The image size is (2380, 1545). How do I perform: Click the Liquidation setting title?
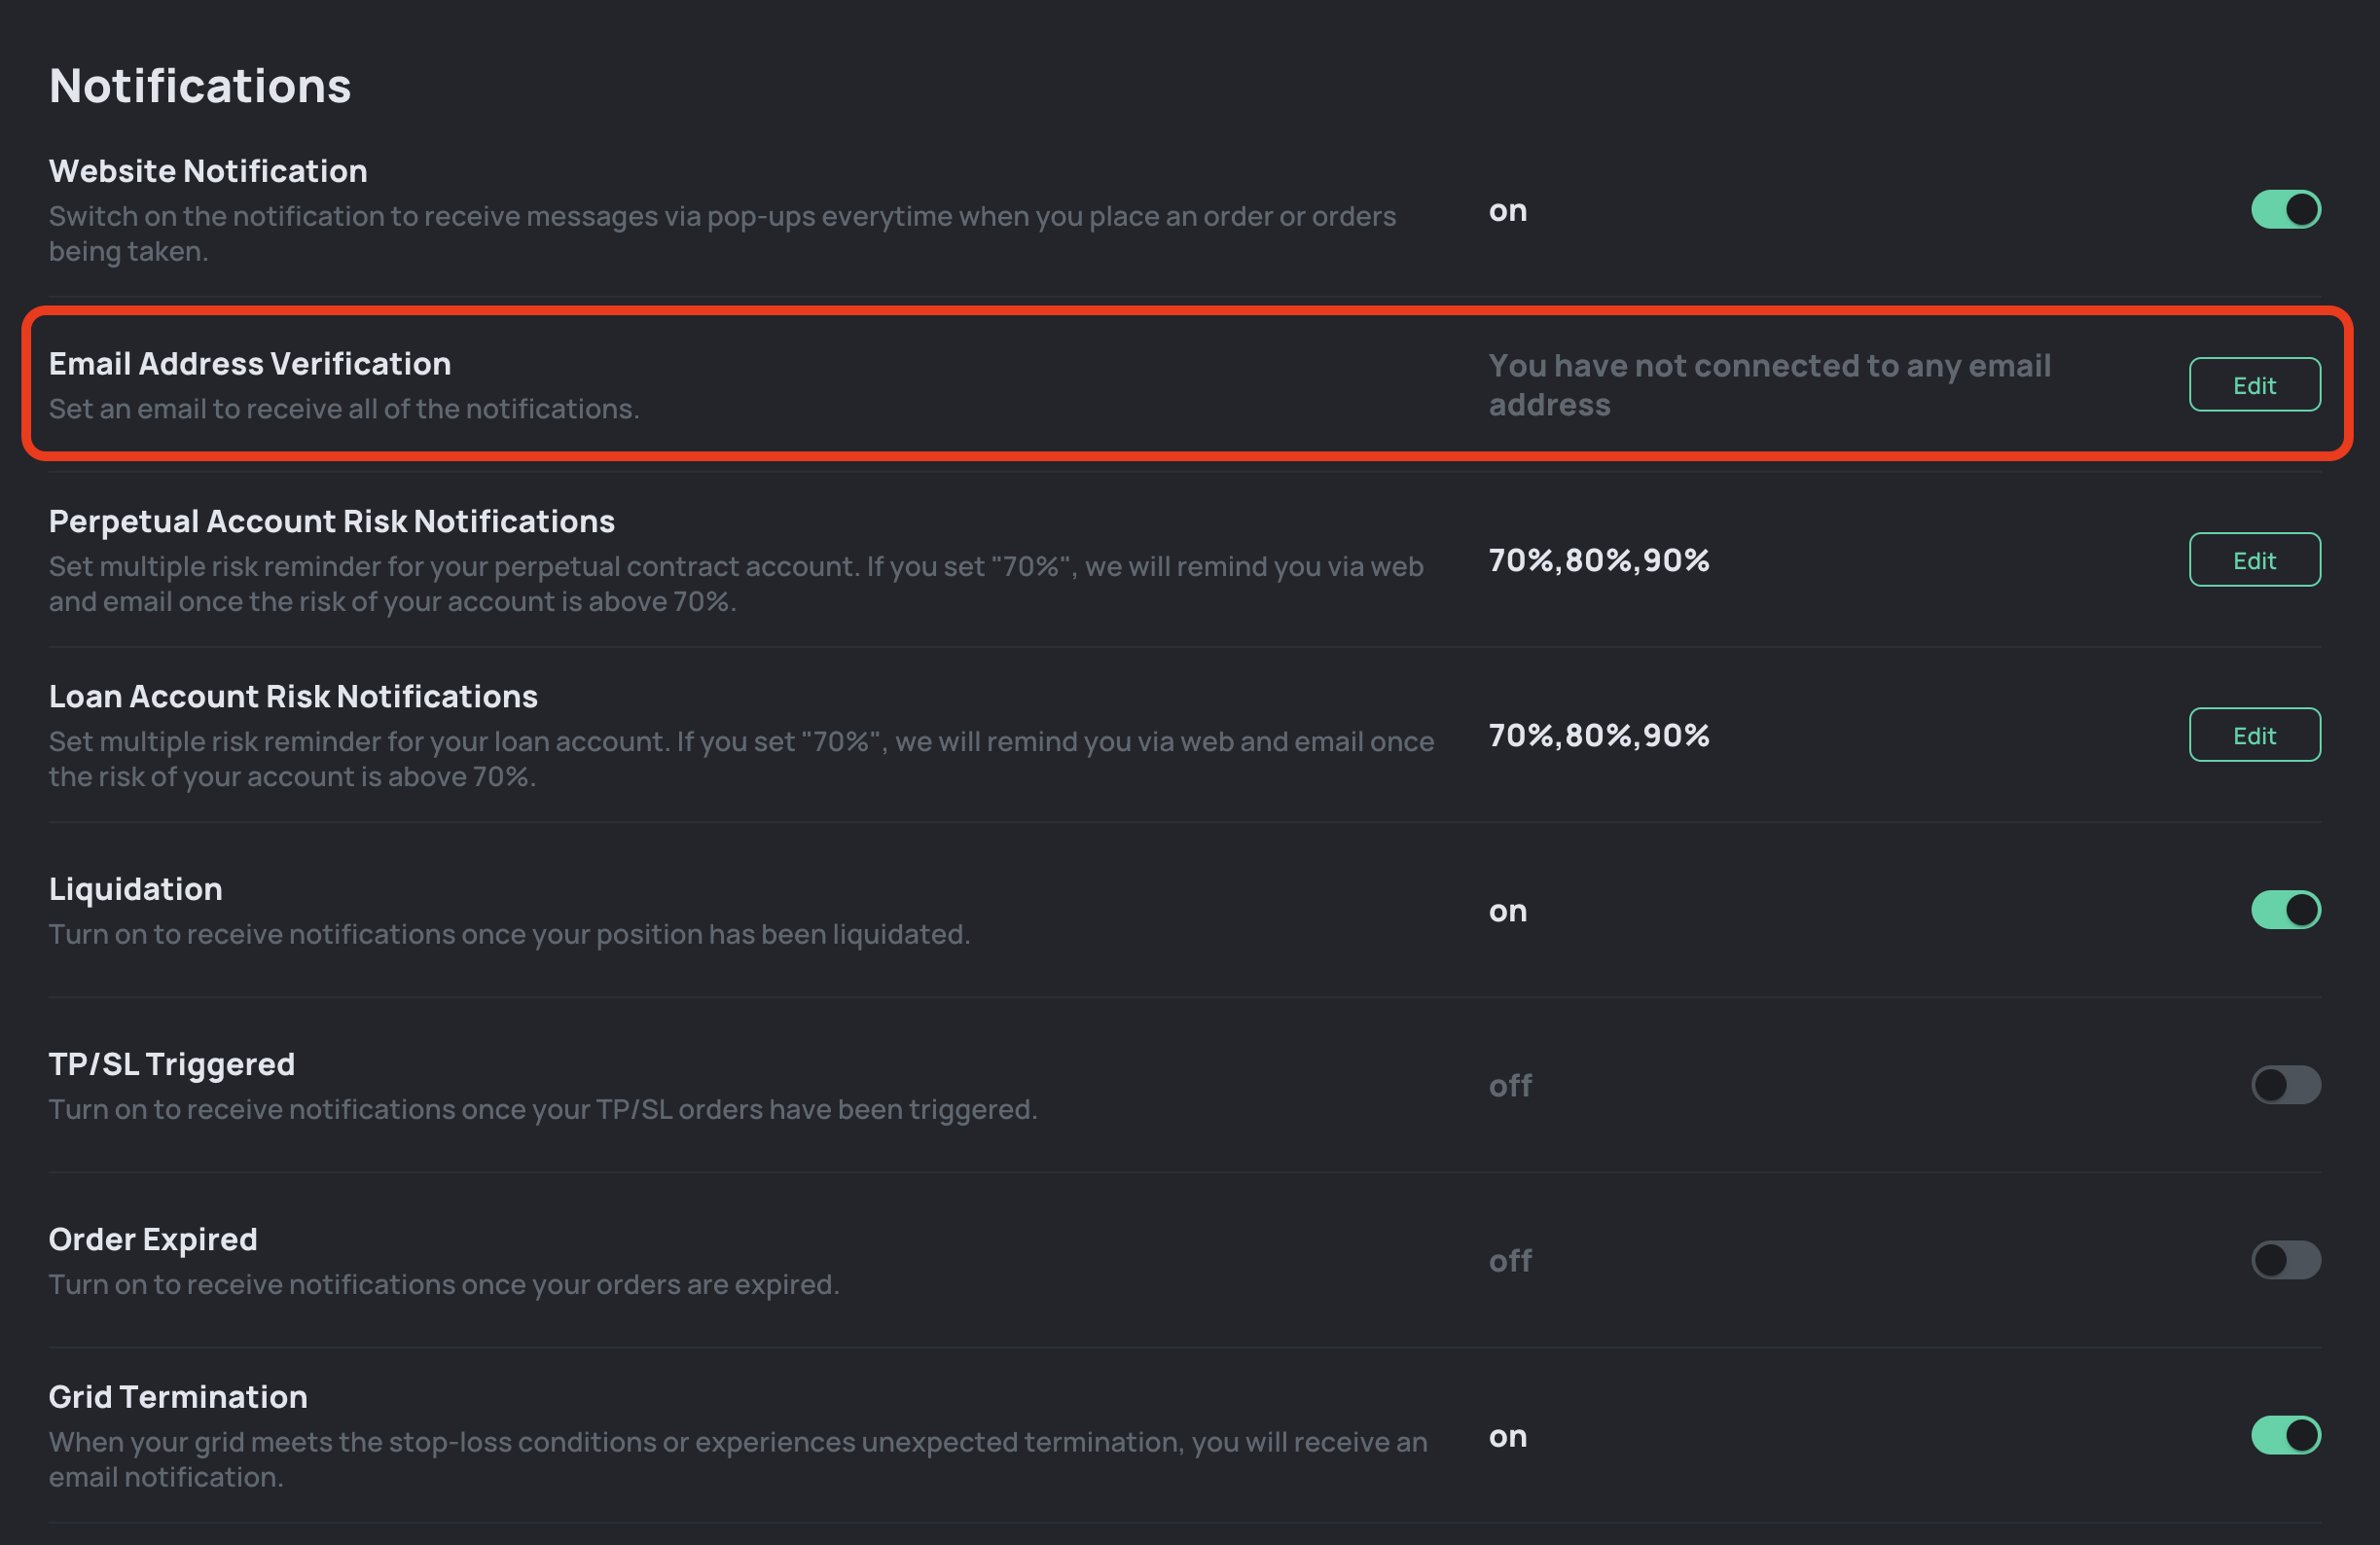tap(136, 889)
